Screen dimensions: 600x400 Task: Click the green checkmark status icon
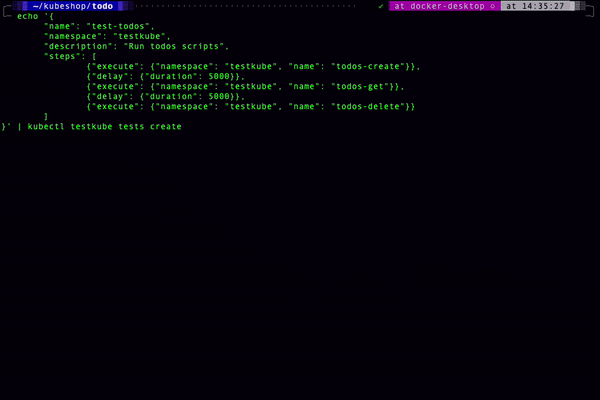point(381,6)
